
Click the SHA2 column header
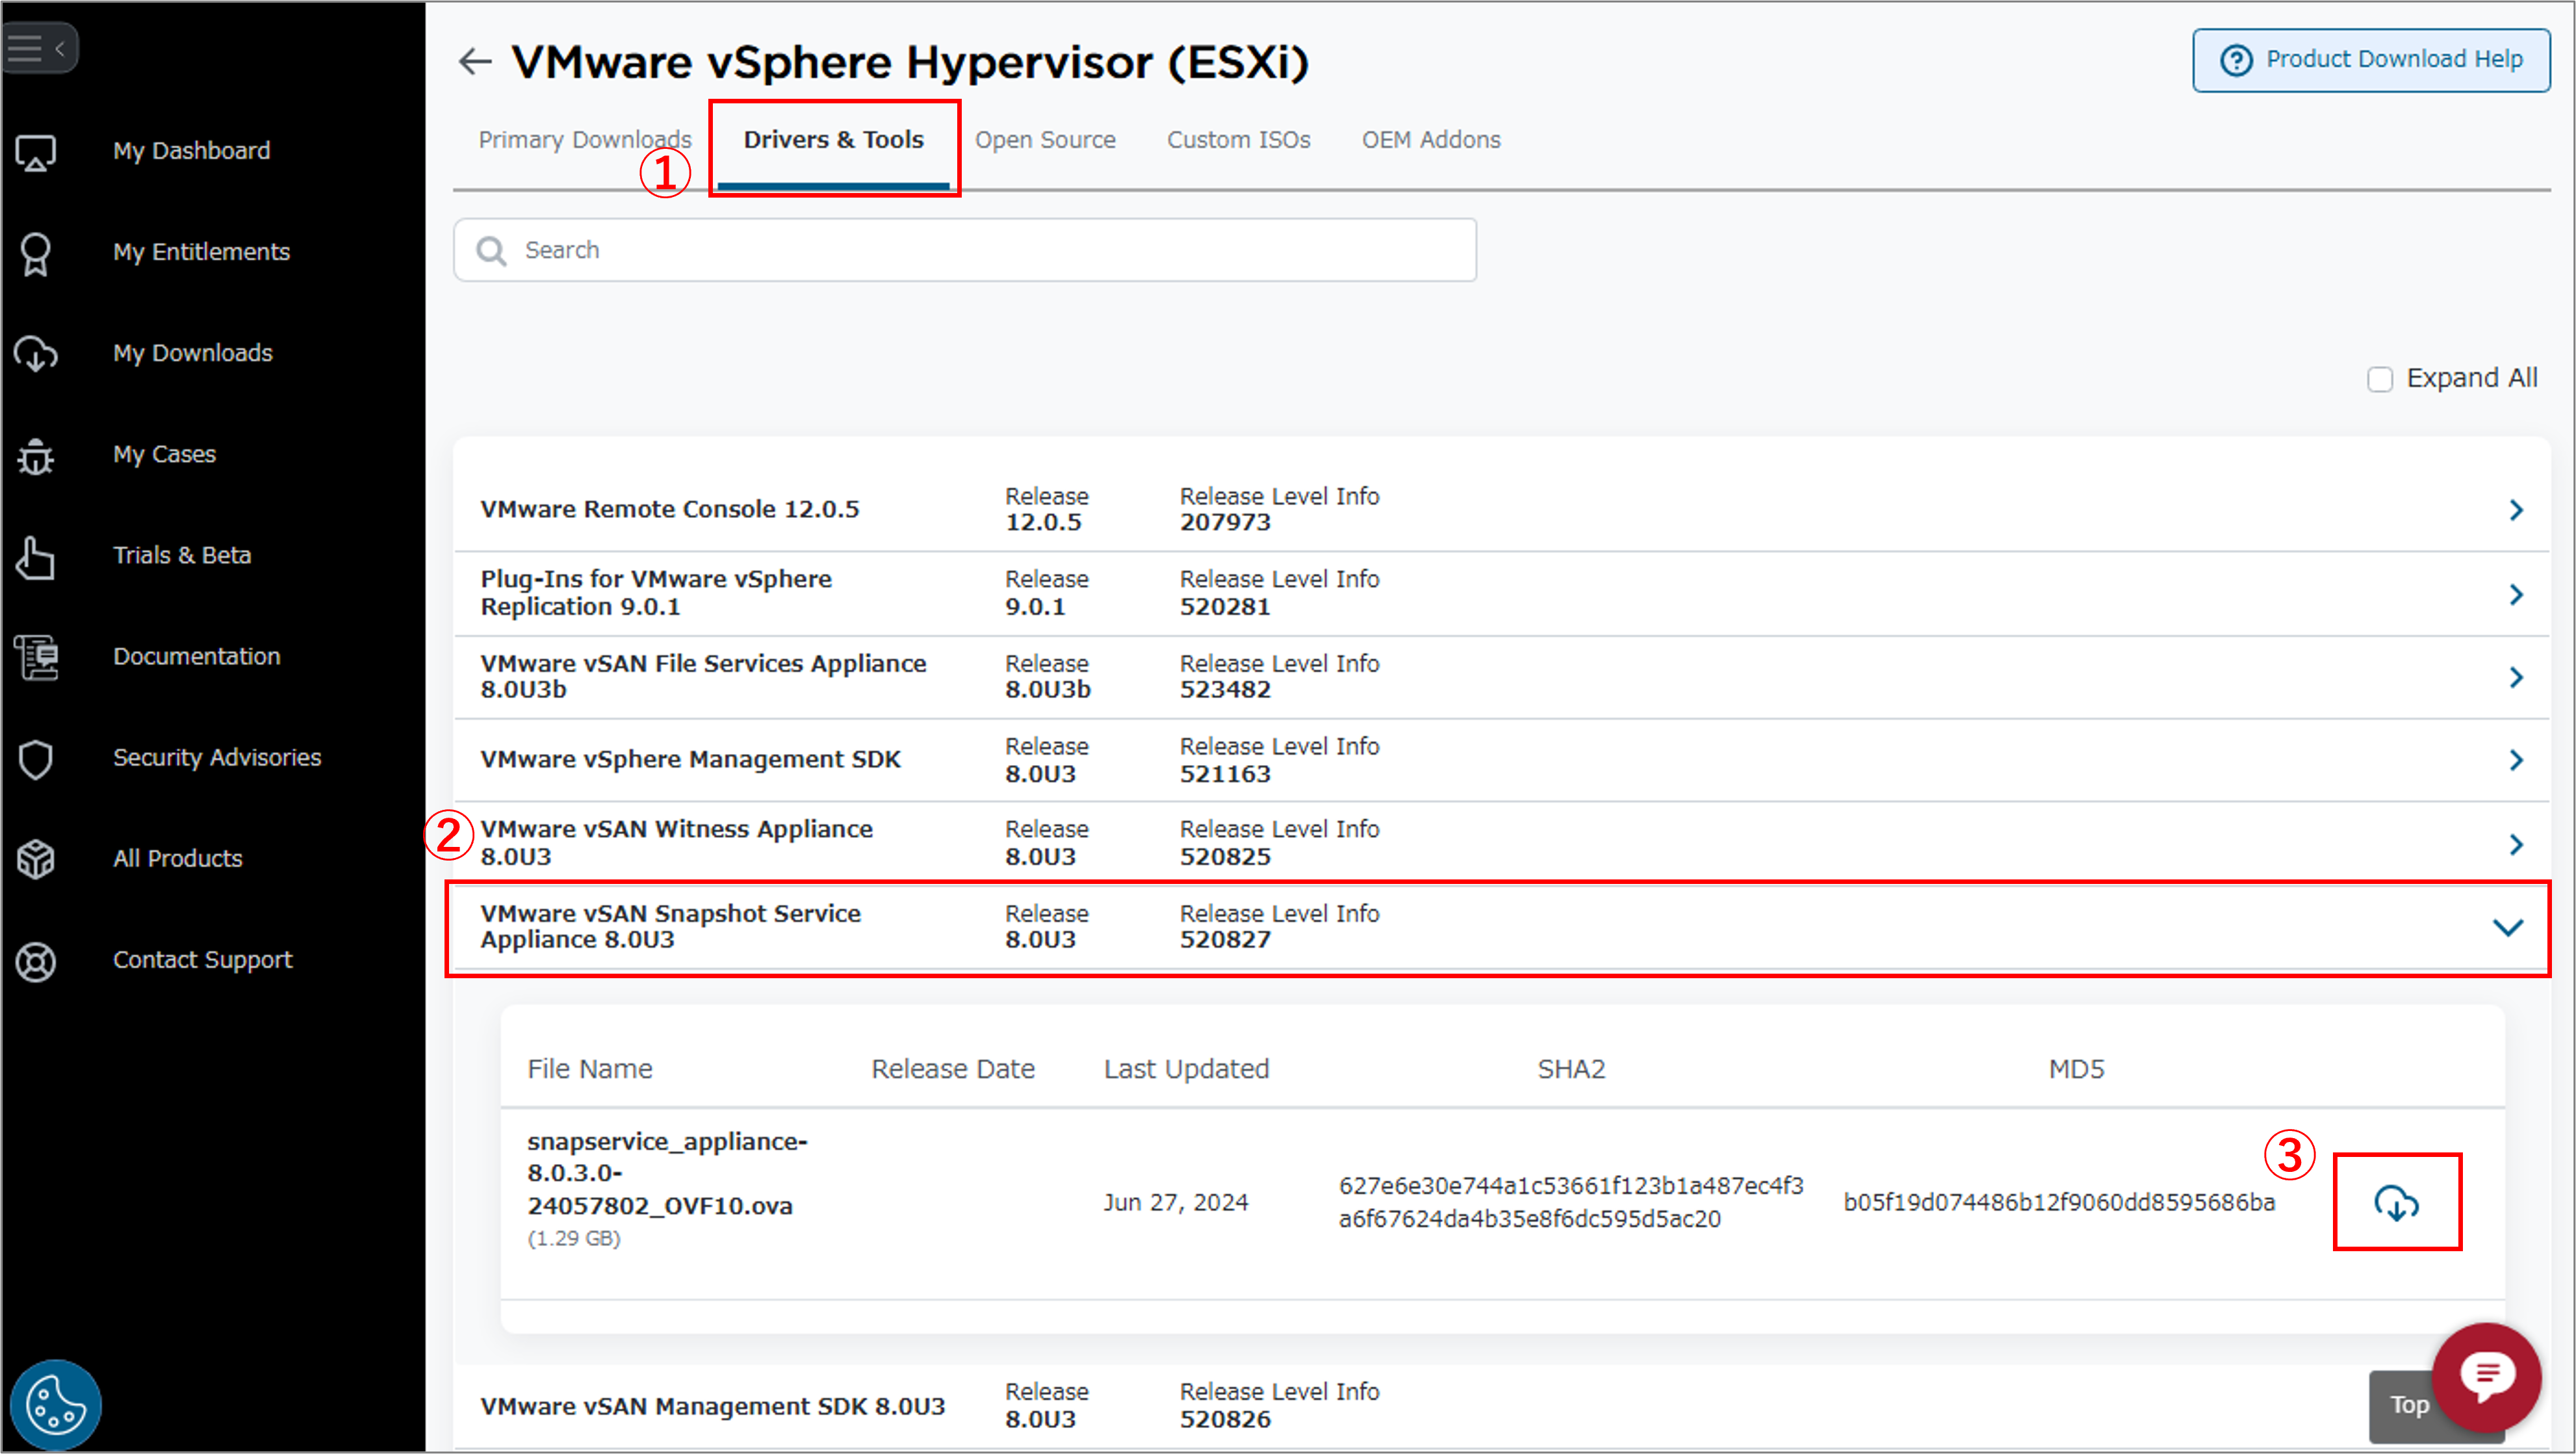pos(1571,1069)
